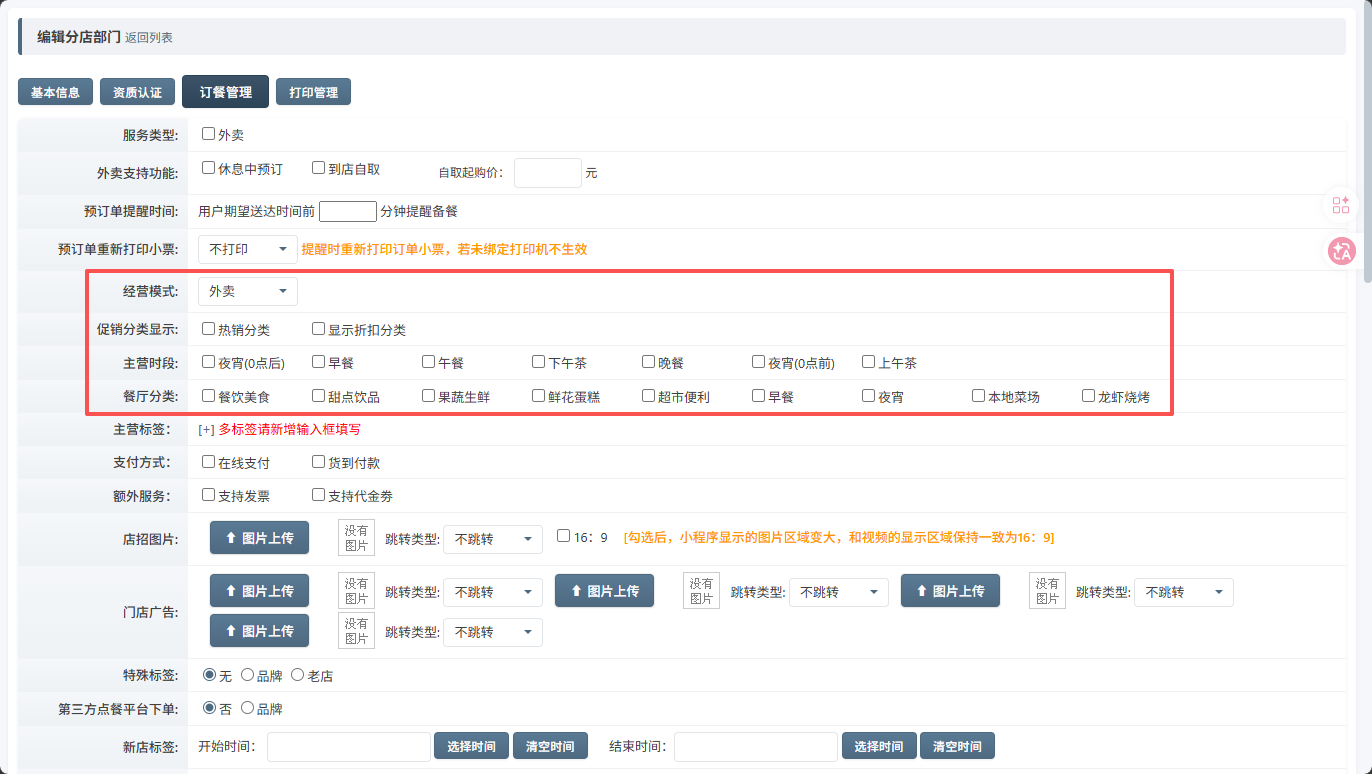
Task: Check the 热销分类 option
Action: [x=209, y=329]
